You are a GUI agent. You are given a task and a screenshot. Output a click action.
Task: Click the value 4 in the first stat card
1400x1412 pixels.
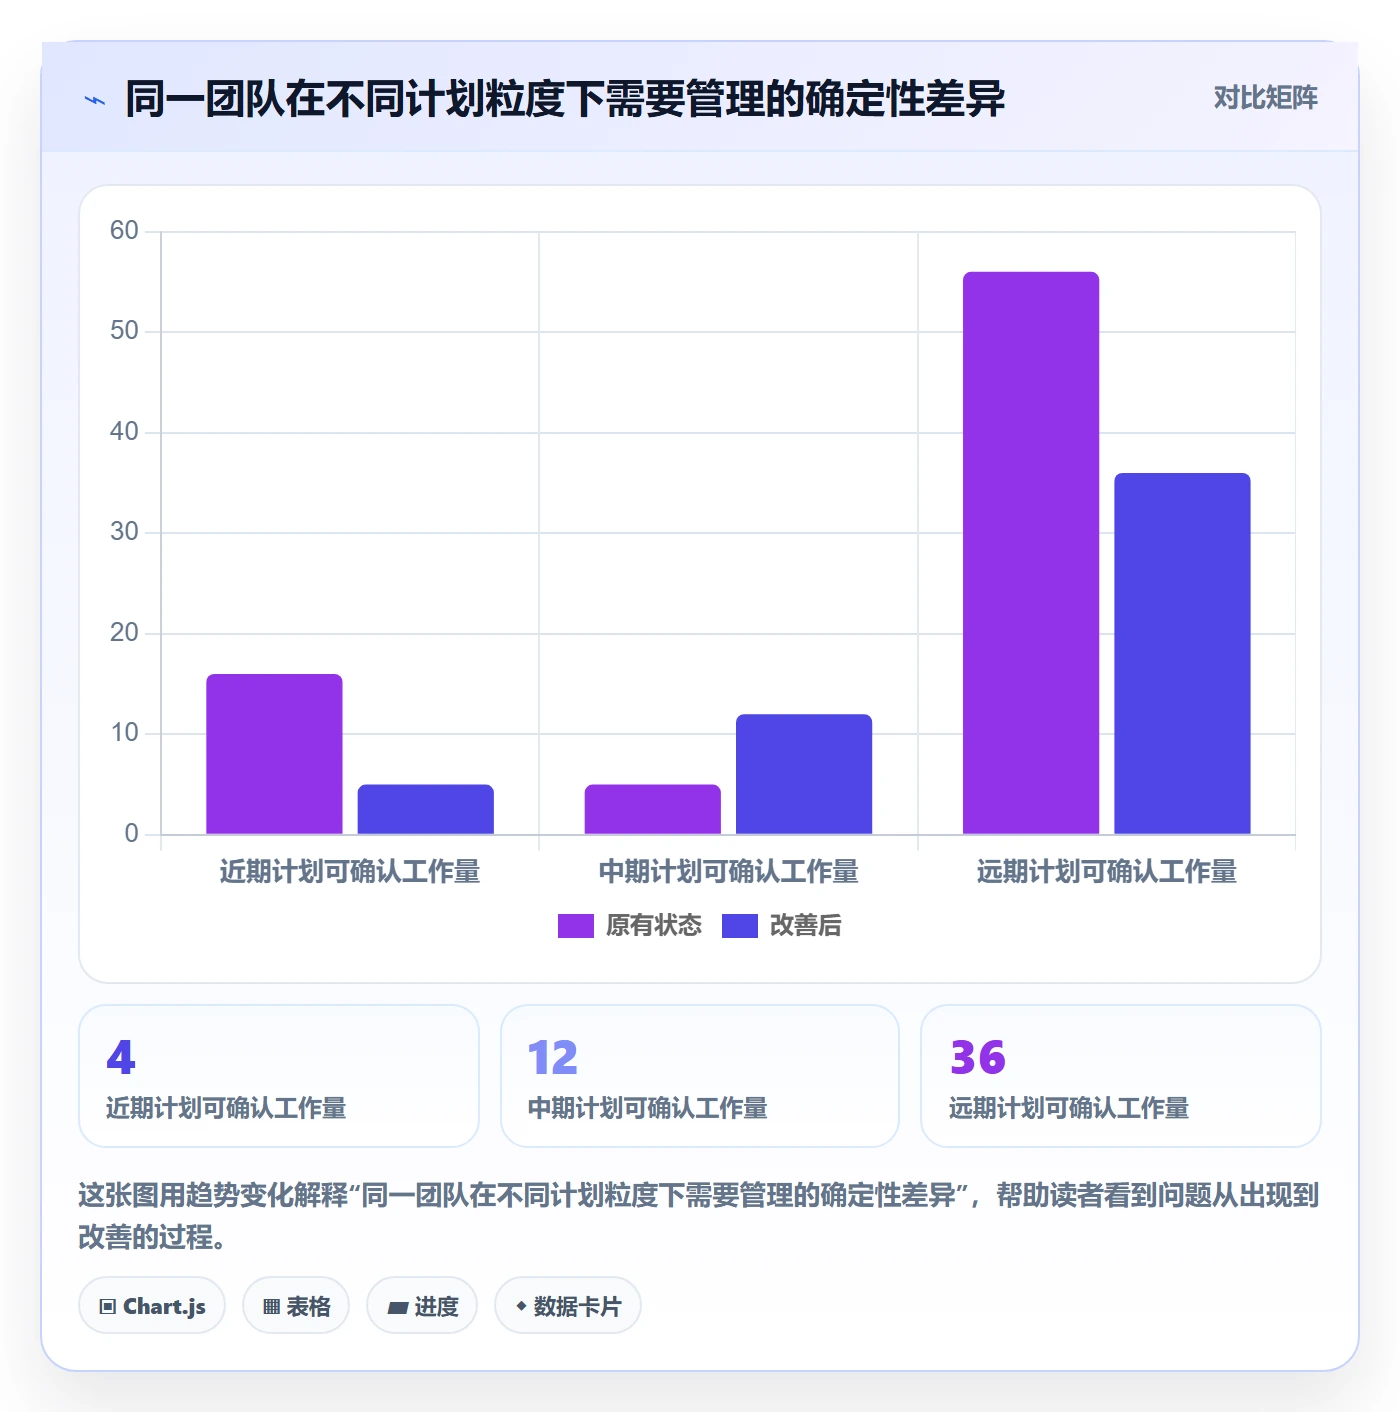121,1058
